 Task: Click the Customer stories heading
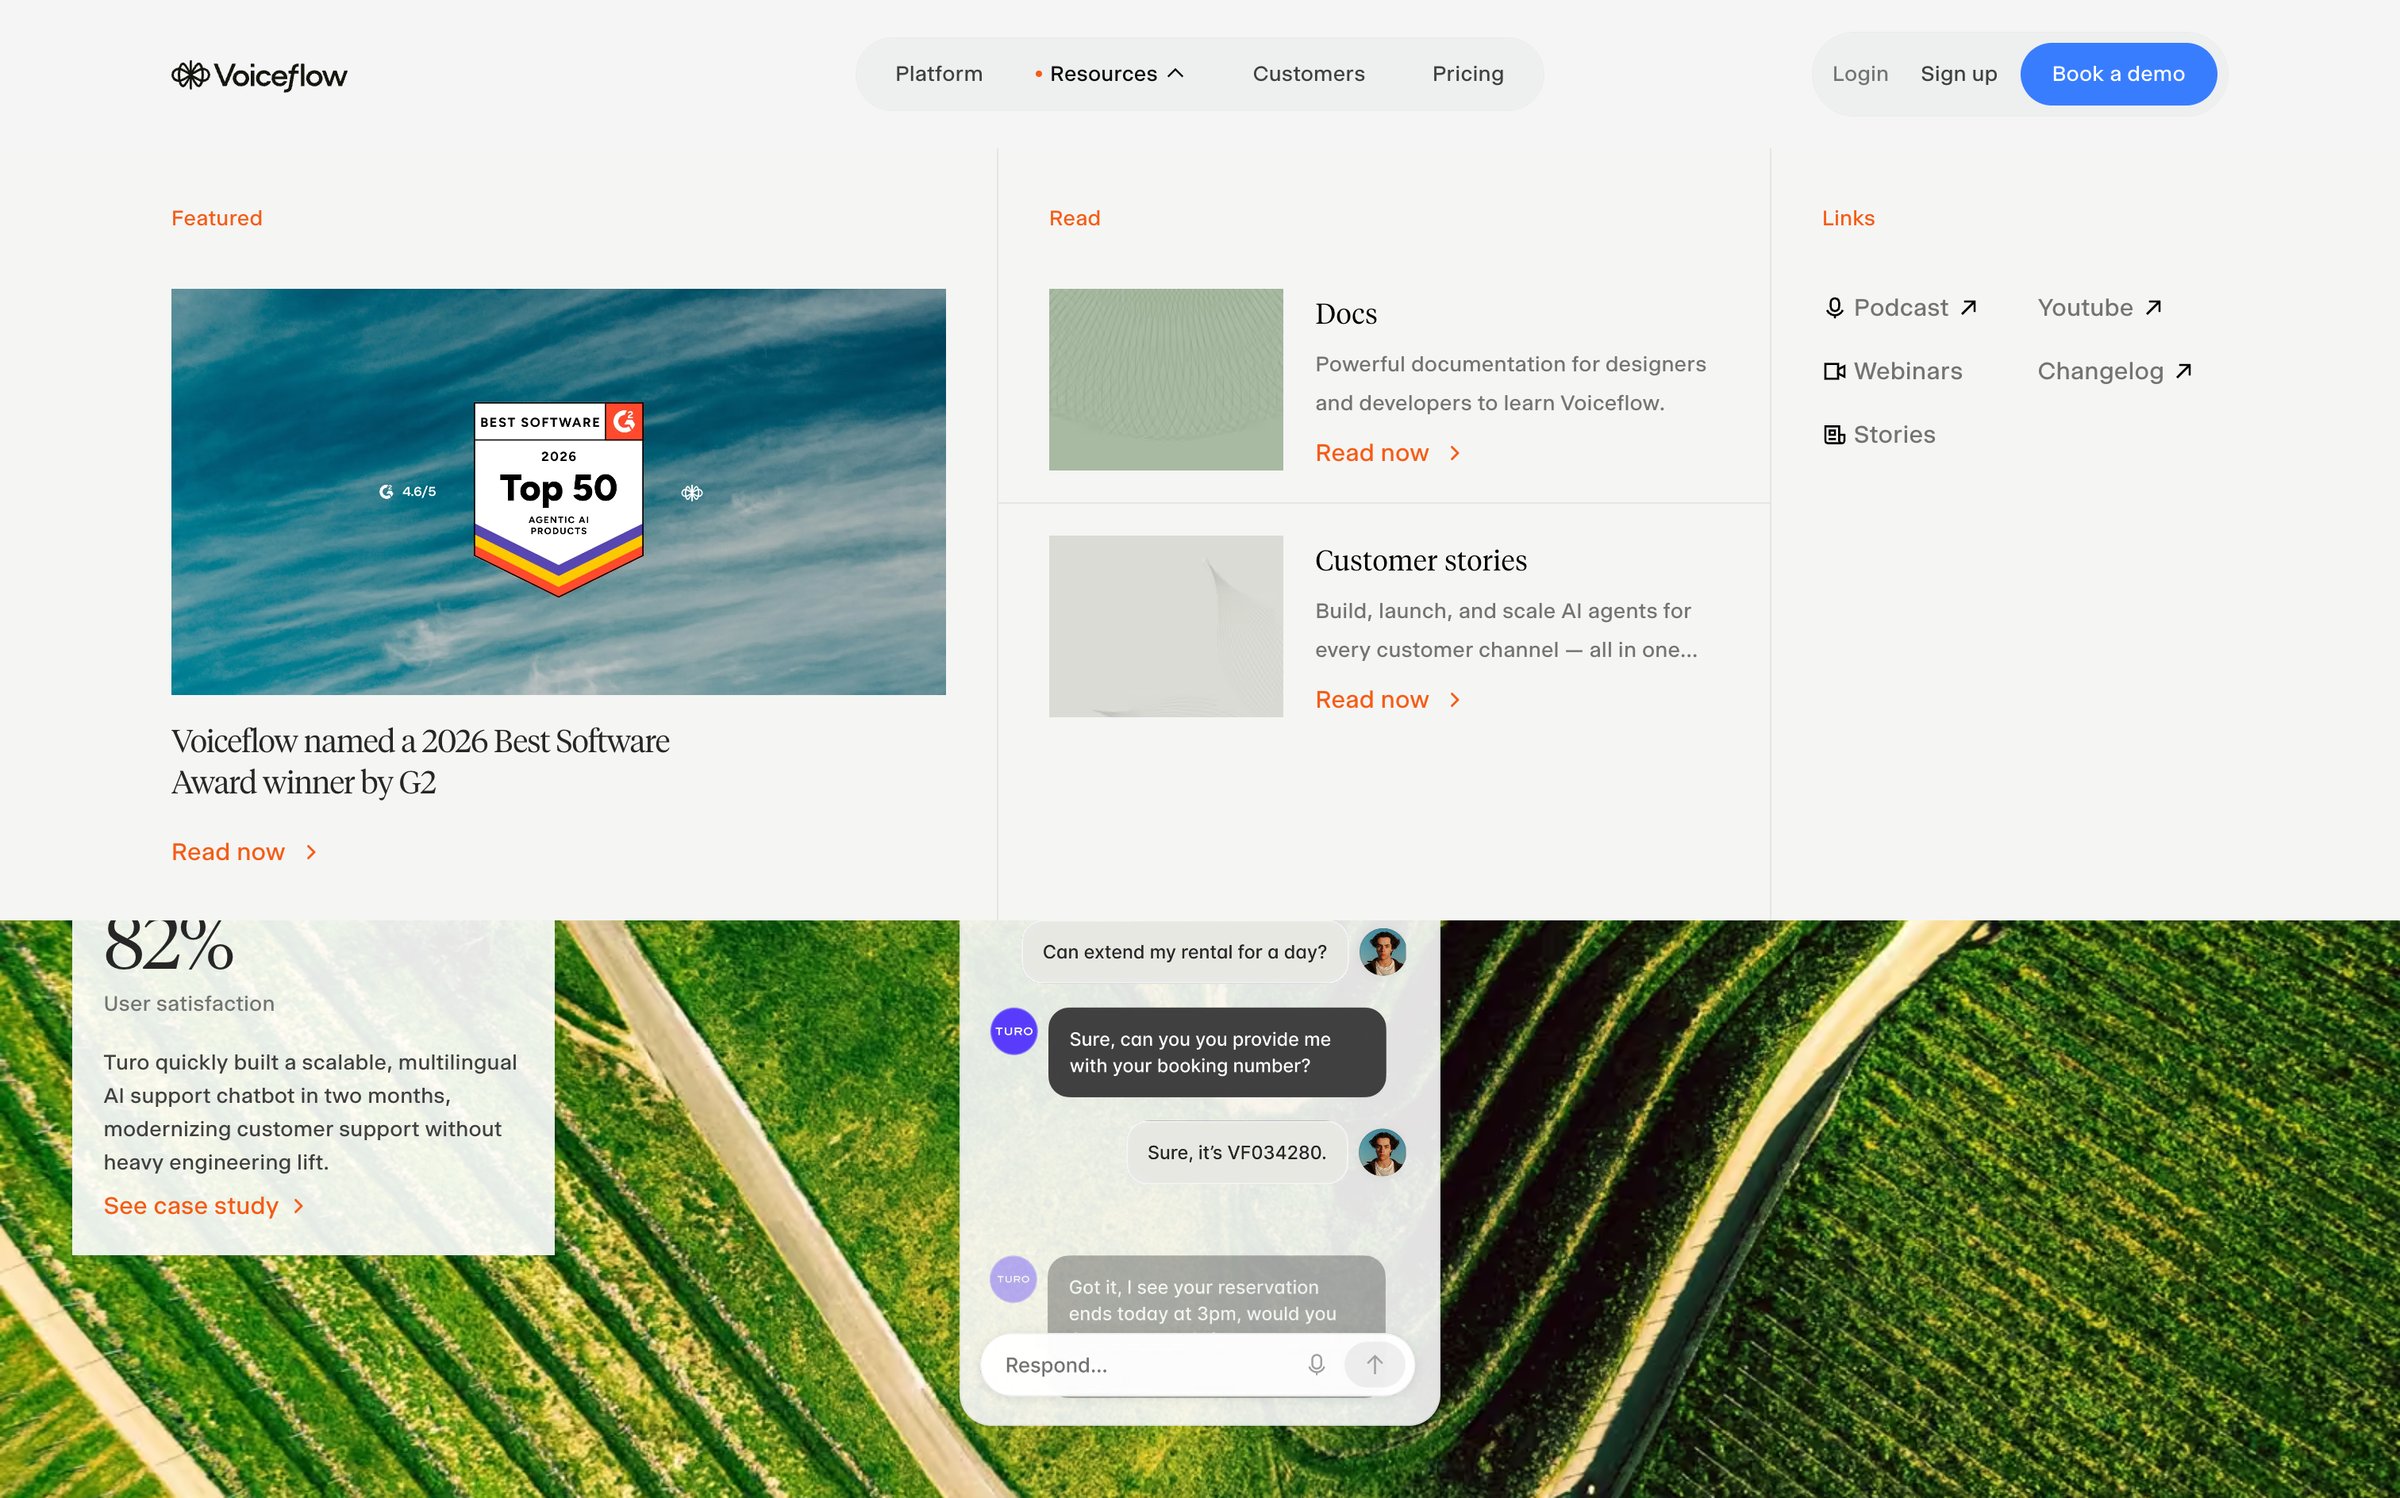1421,561
